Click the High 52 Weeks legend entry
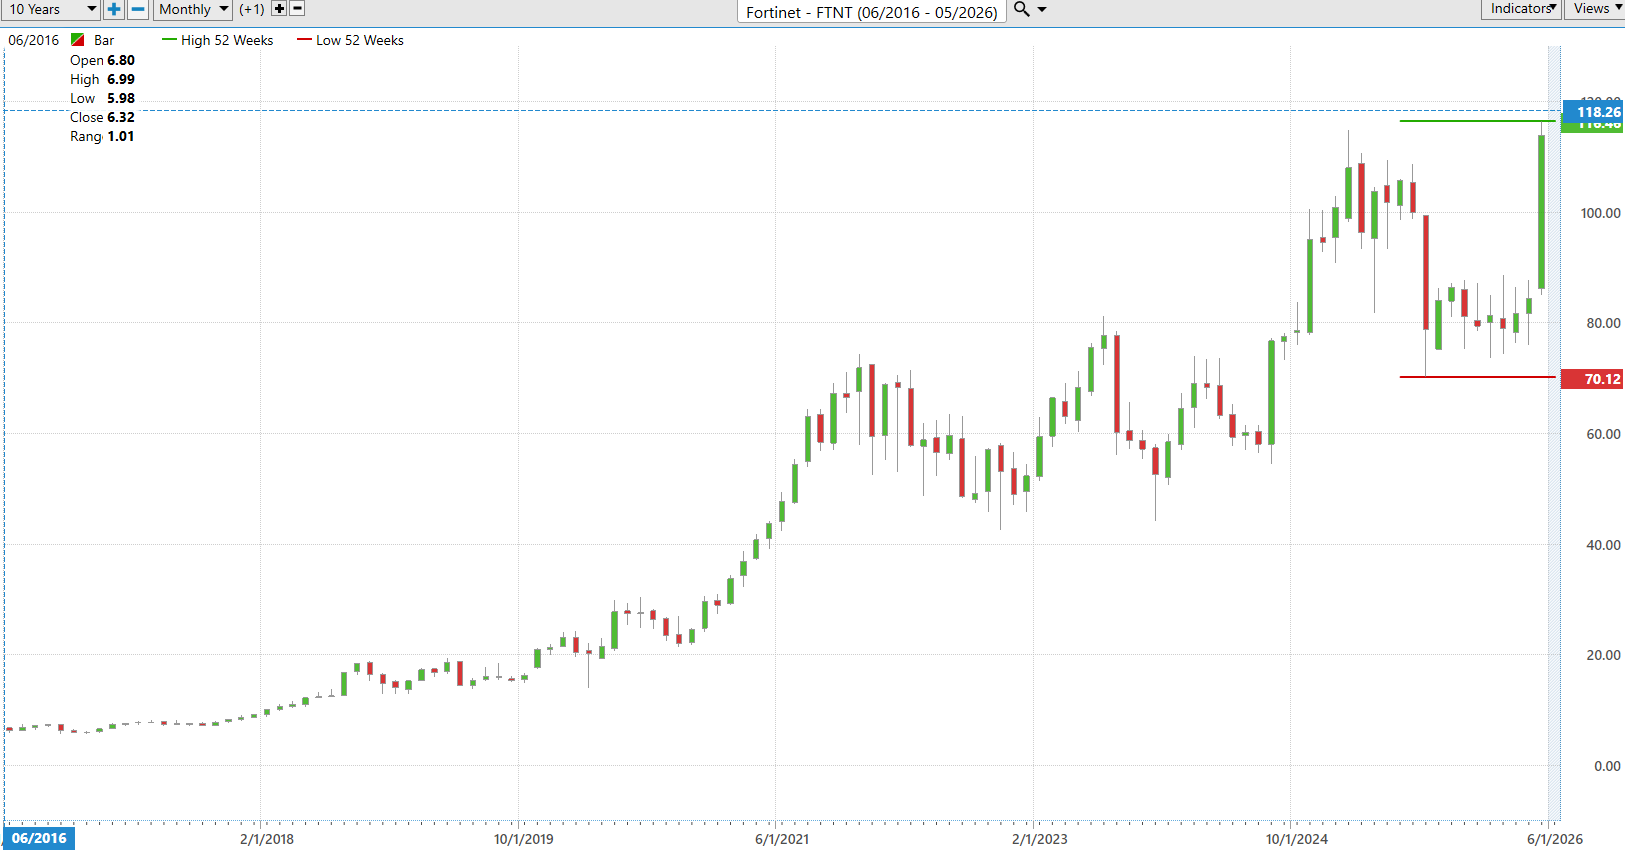This screenshot has height=857, width=1625. click(x=218, y=40)
